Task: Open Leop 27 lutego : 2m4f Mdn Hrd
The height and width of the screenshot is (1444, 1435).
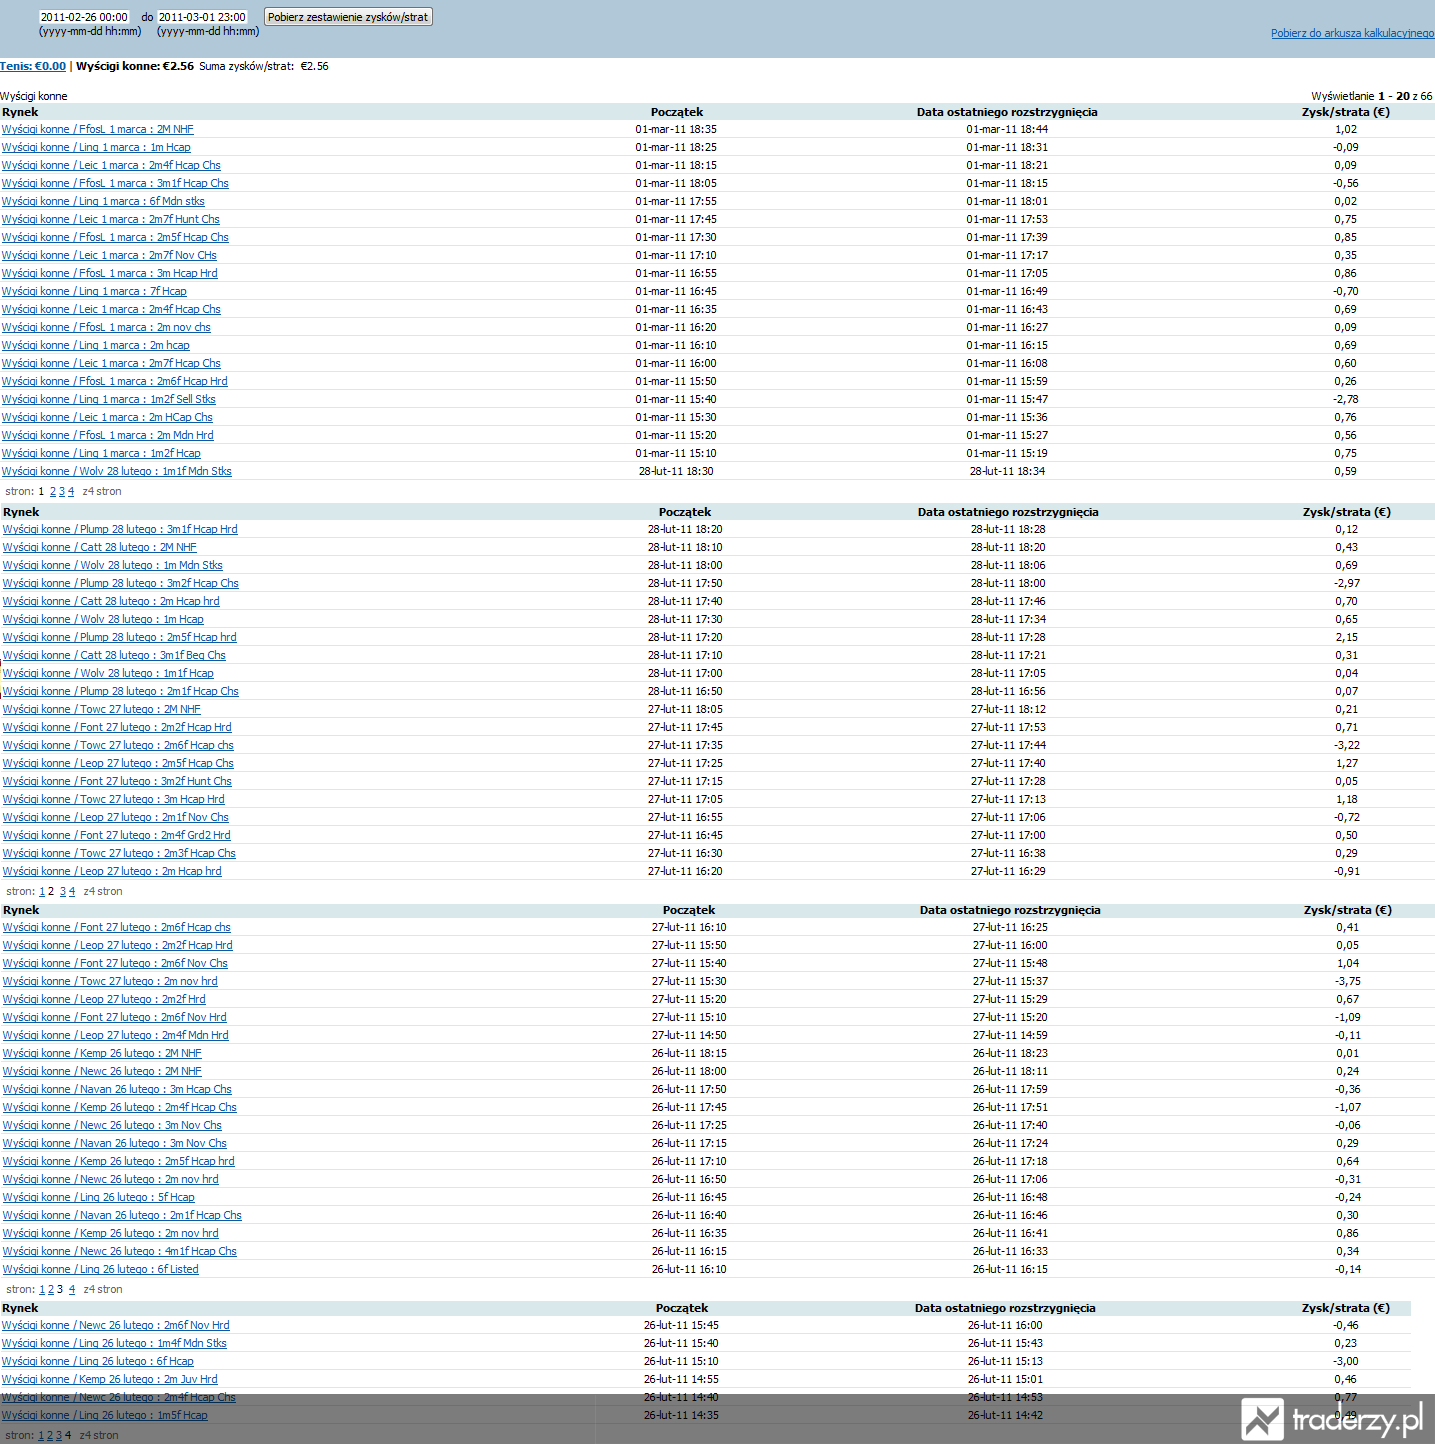Action: [116, 1035]
